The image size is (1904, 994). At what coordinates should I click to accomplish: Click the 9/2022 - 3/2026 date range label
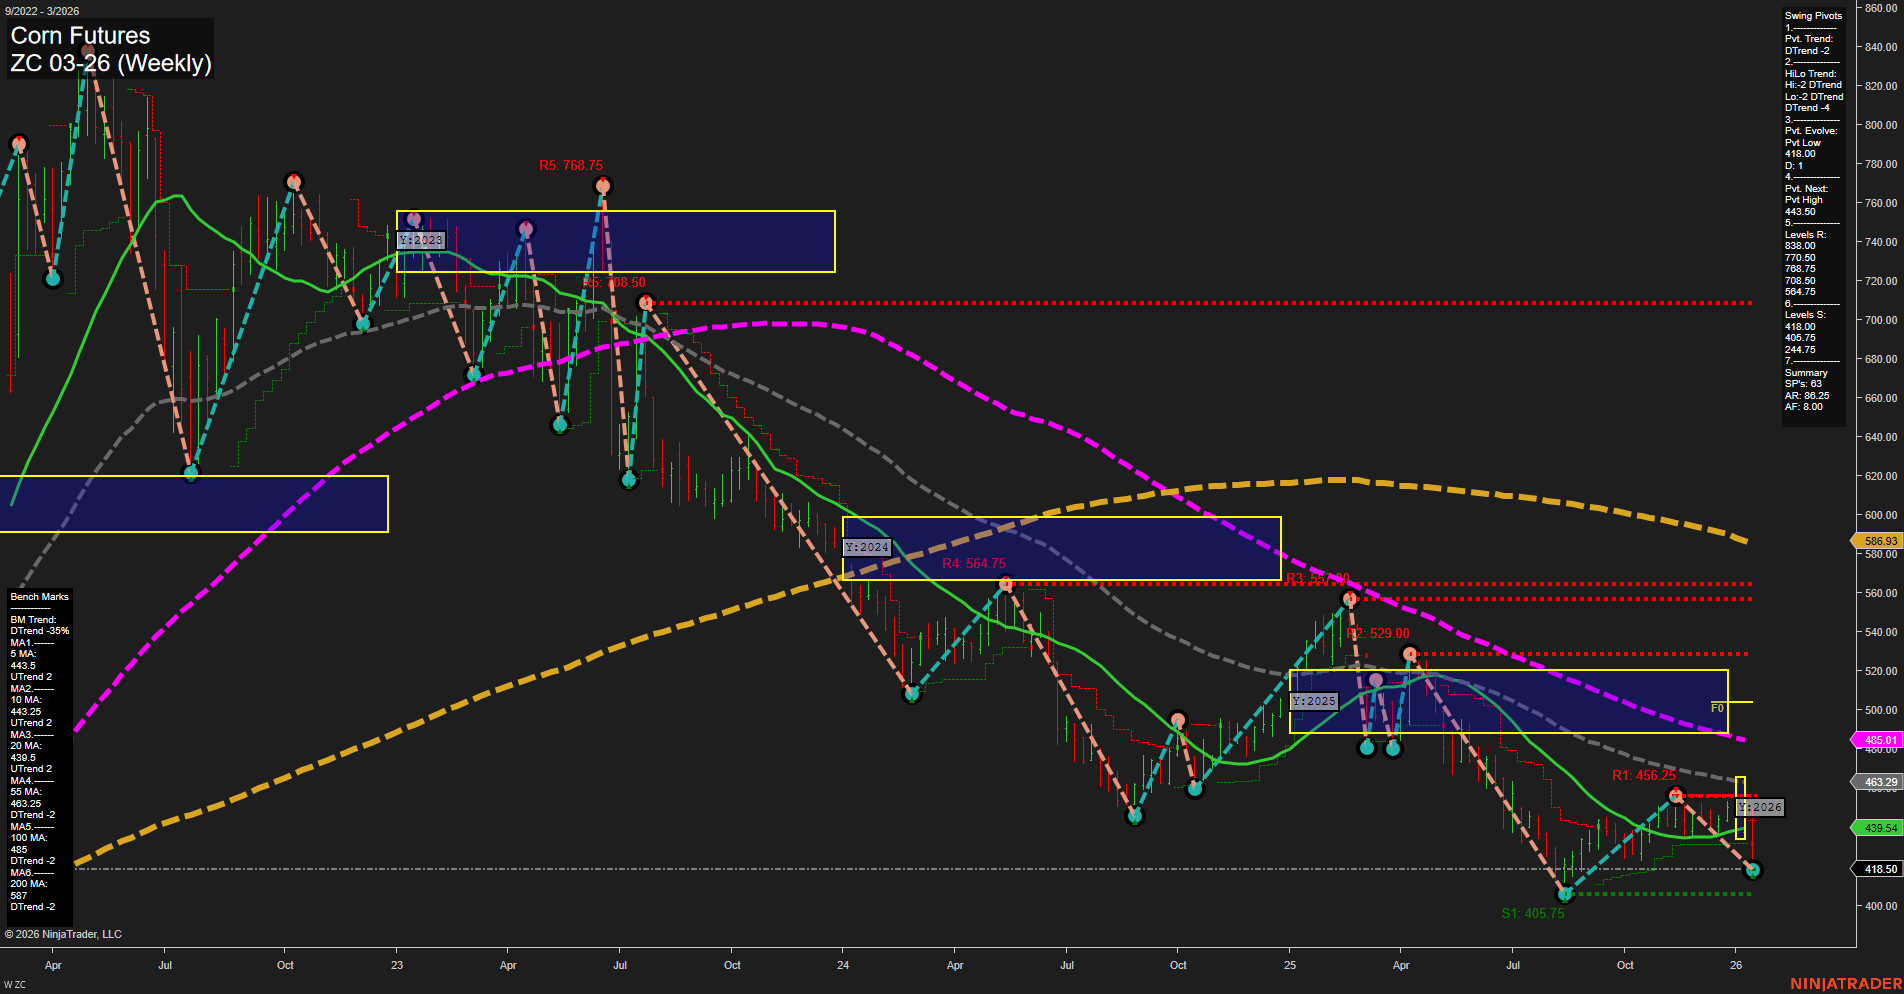pyautogui.click(x=44, y=10)
